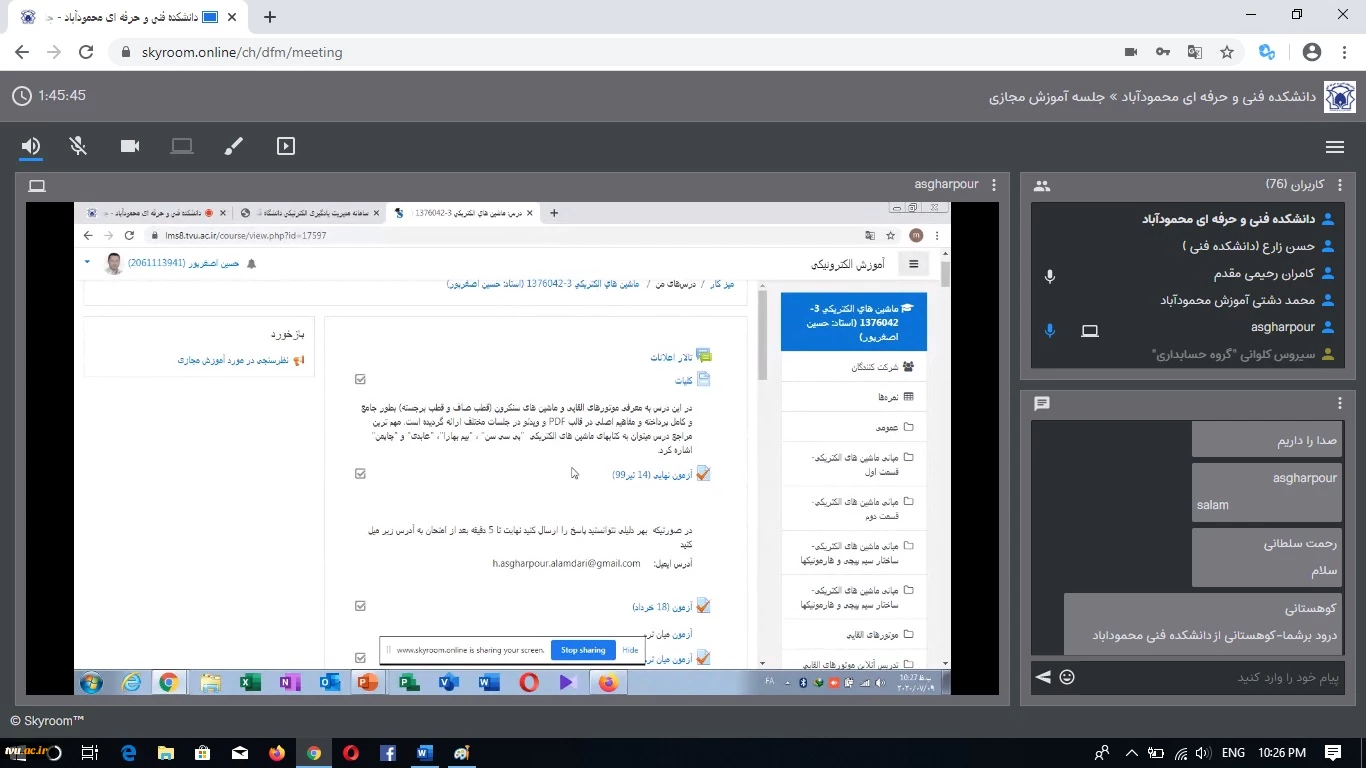Open asgharpour screen panel options menu

(993, 185)
